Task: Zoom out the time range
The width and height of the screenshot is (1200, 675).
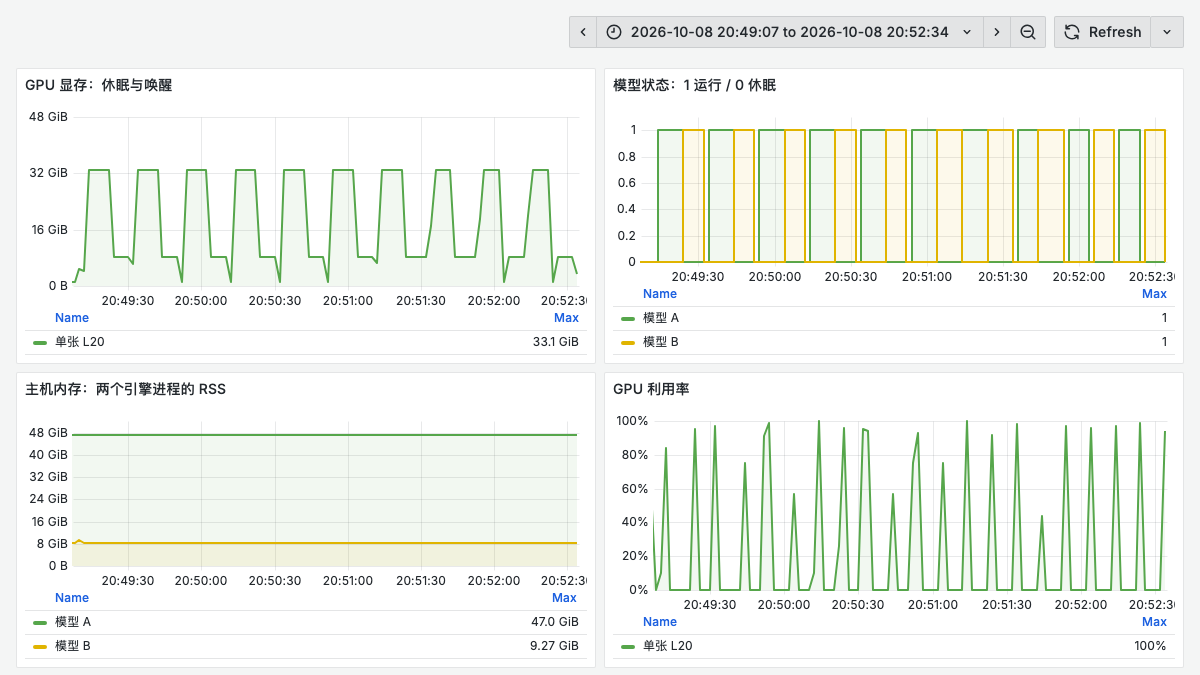Action: point(1028,32)
